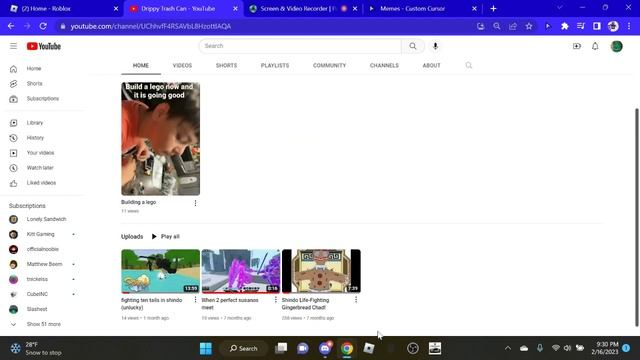Bookmark this page with the star icon
640x360 pixels.
point(529,26)
